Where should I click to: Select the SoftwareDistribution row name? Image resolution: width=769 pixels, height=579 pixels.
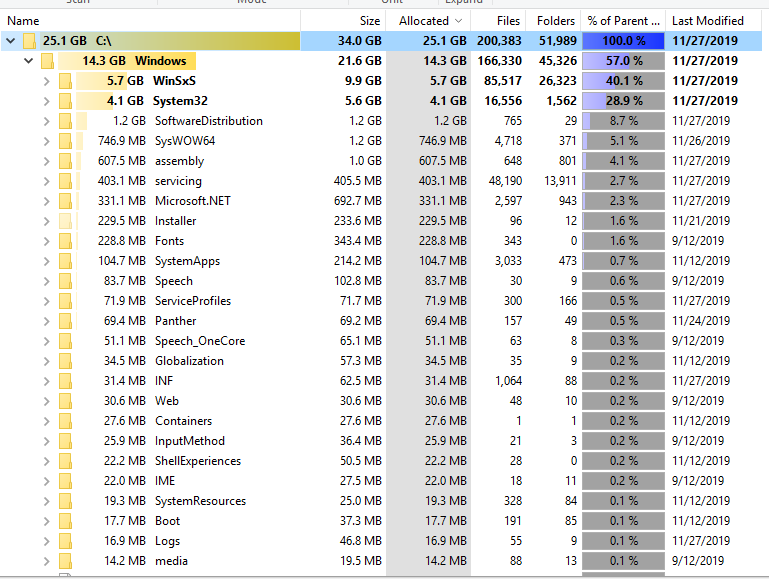tap(208, 121)
